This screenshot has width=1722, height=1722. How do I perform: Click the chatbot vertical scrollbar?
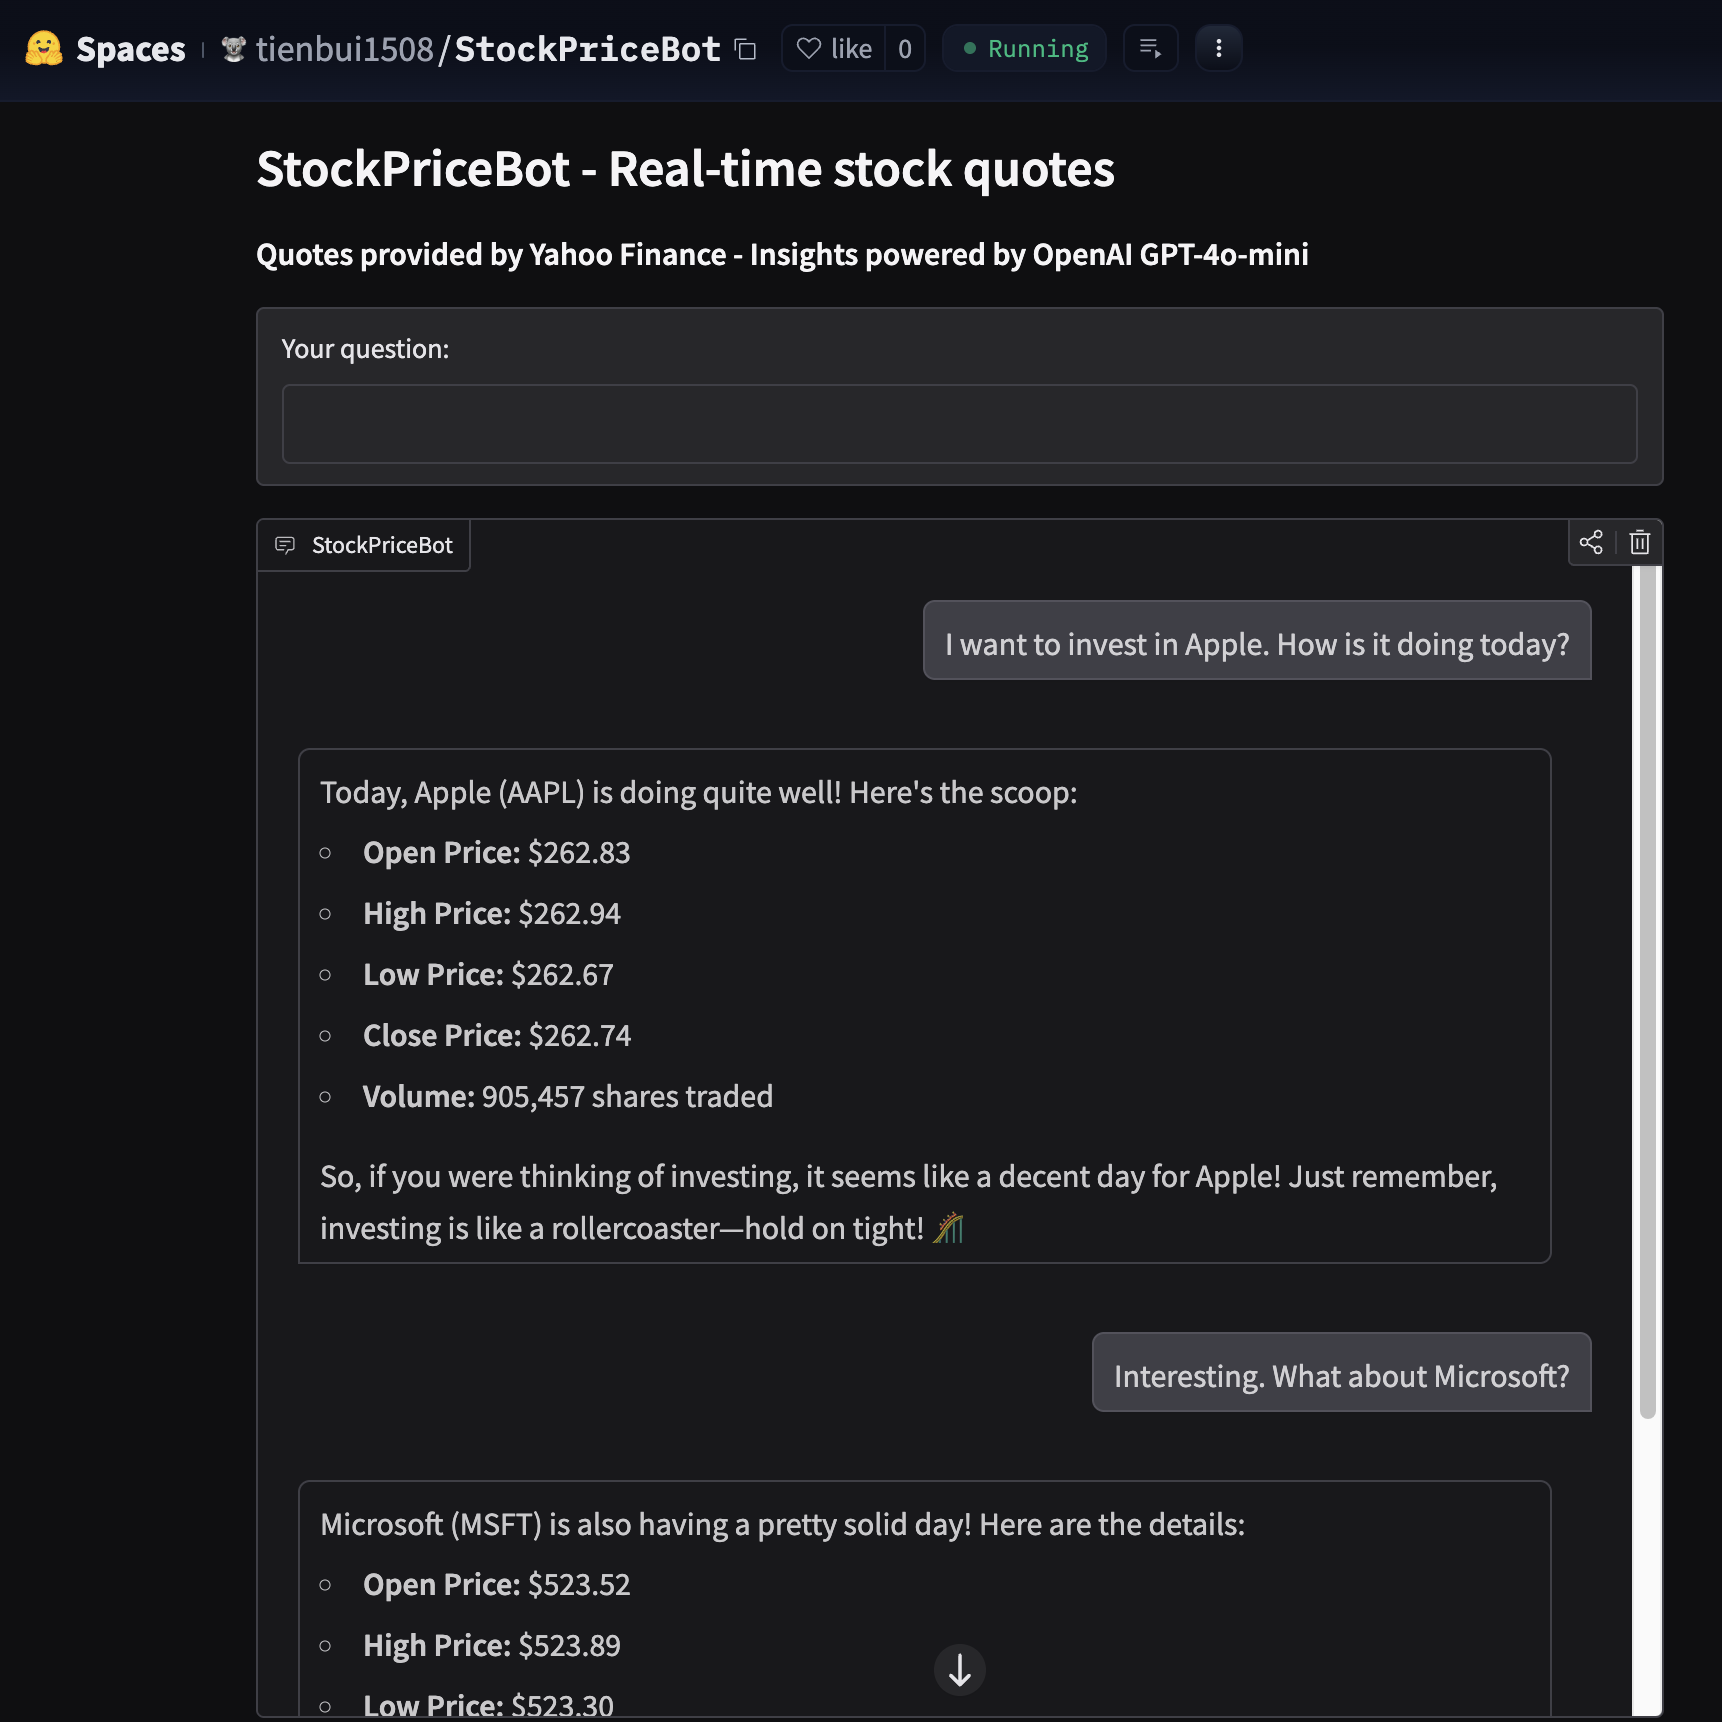[x=1647, y=990]
